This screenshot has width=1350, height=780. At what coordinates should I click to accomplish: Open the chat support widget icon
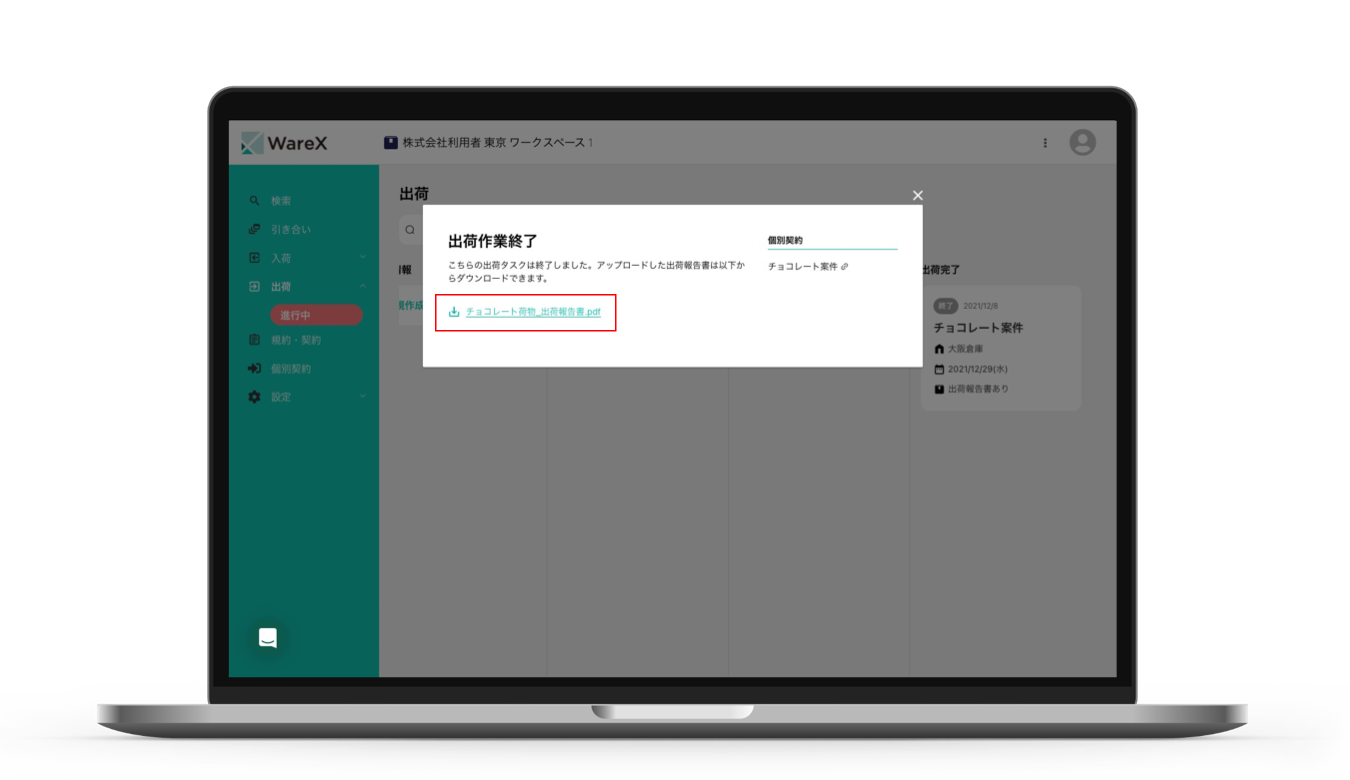(x=267, y=638)
